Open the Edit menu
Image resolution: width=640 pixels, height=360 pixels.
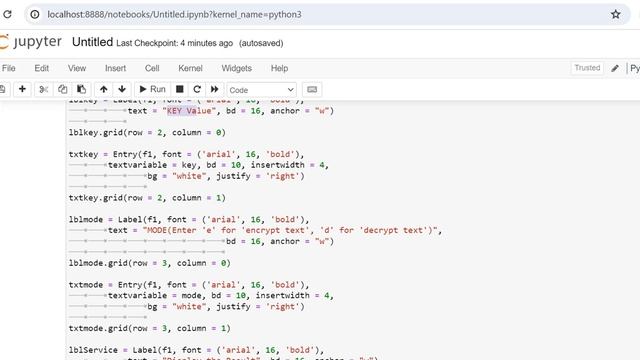point(41,68)
